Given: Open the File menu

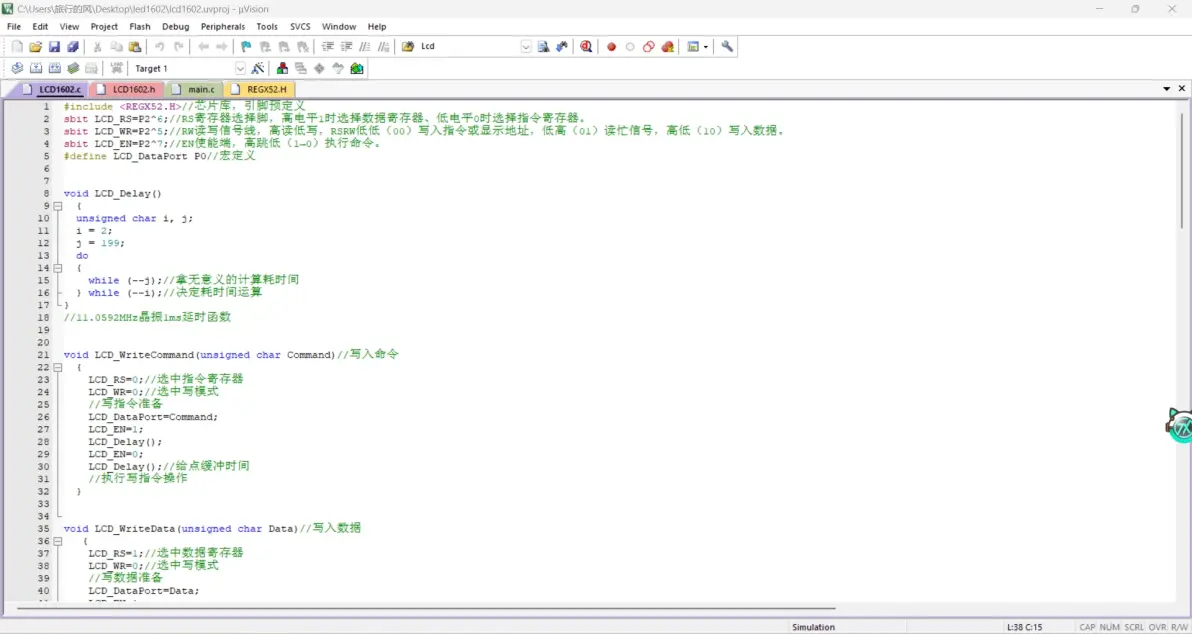Looking at the screenshot, I should click(x=14, y=27).
